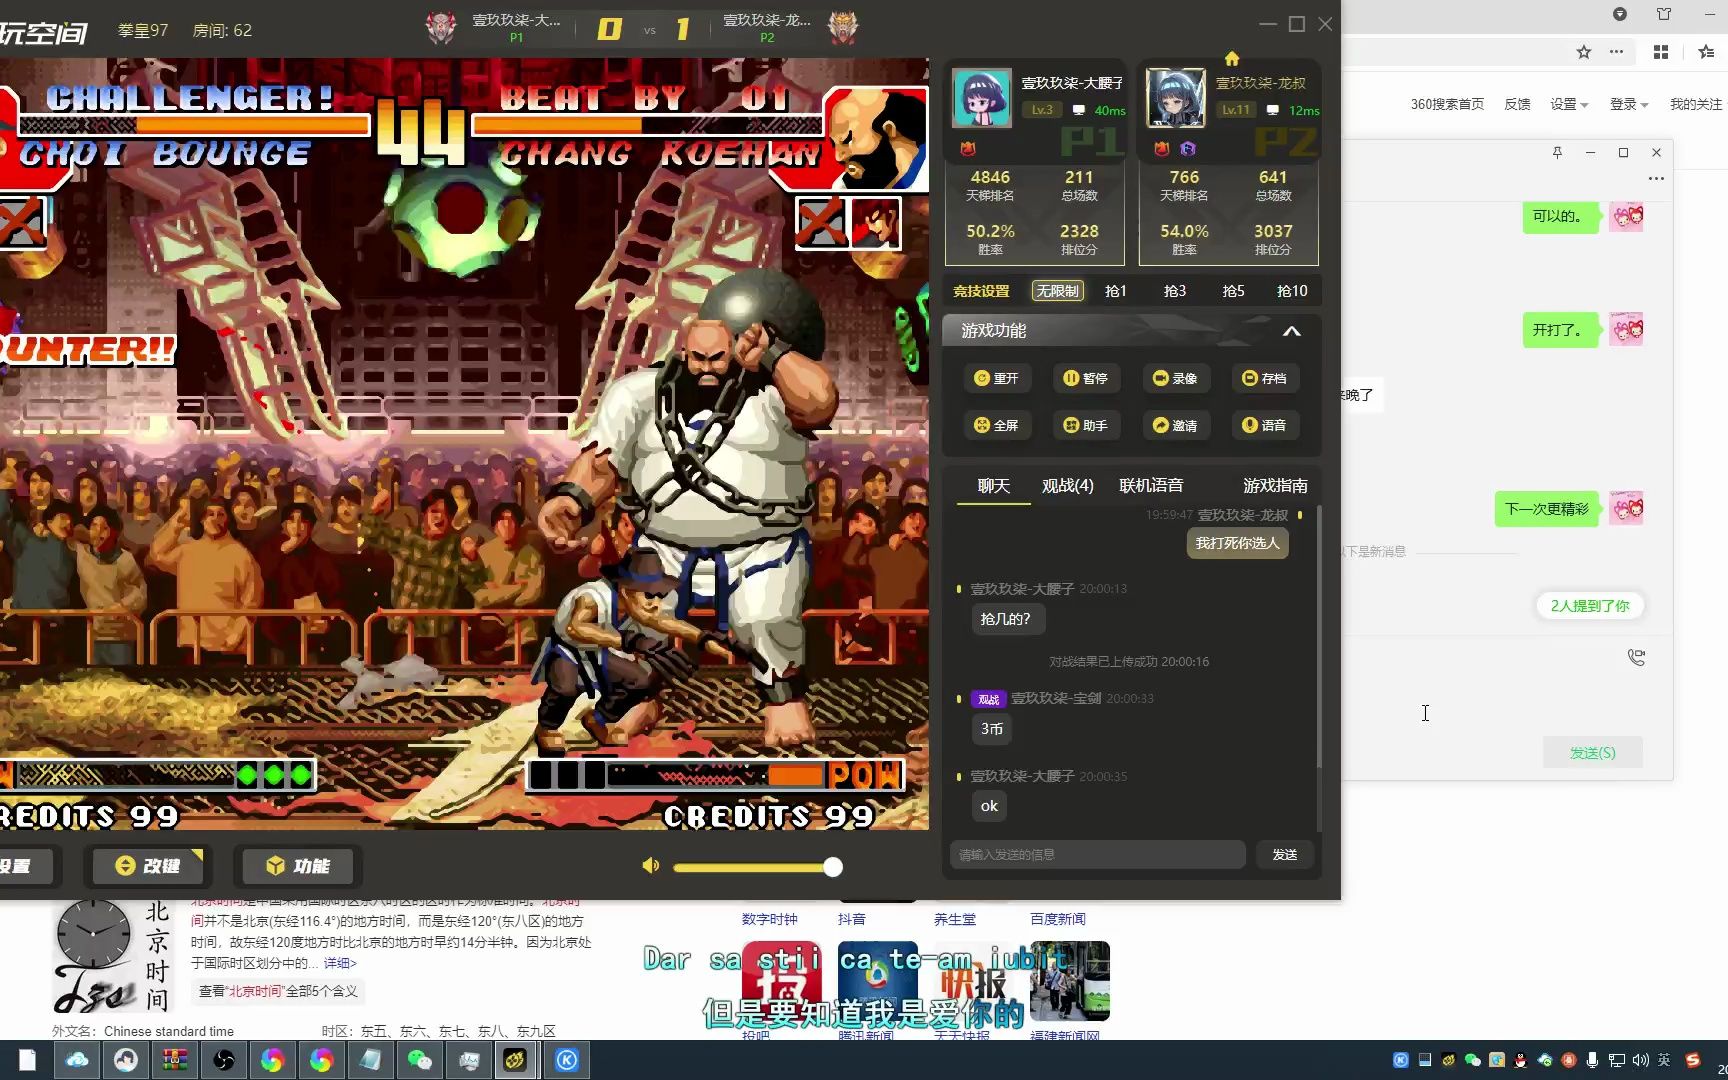View P1 player avatar 壹玖玖柒-大腰子
The image size is (1728, 1080).
tap(981, 97)
